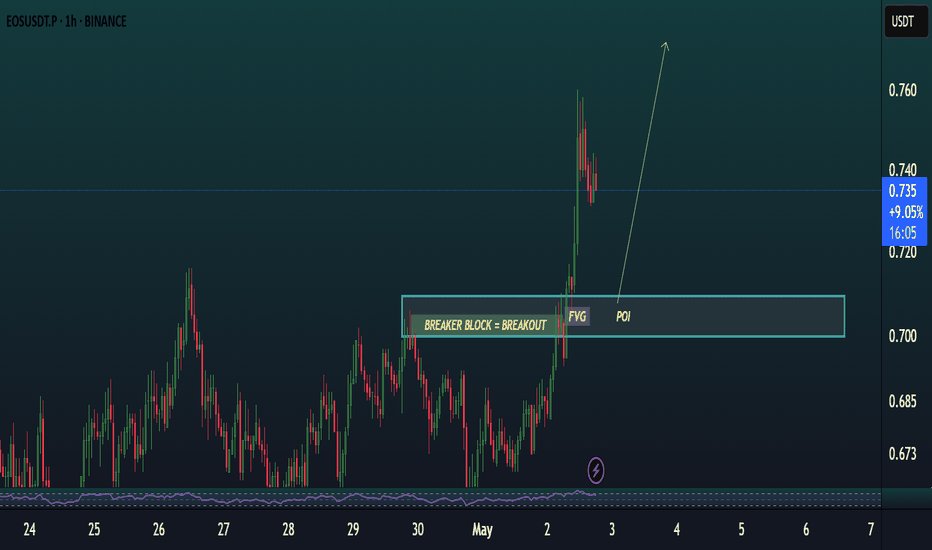
Task: Open the USDT currency selector
Action: pyautogui.click(x=905, y=22)
